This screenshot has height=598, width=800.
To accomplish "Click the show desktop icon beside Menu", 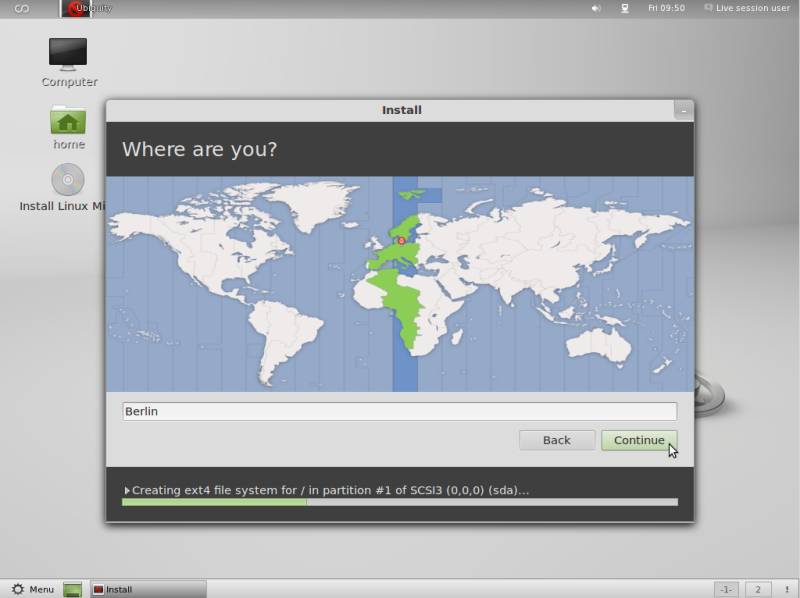I will pos(73,589).
